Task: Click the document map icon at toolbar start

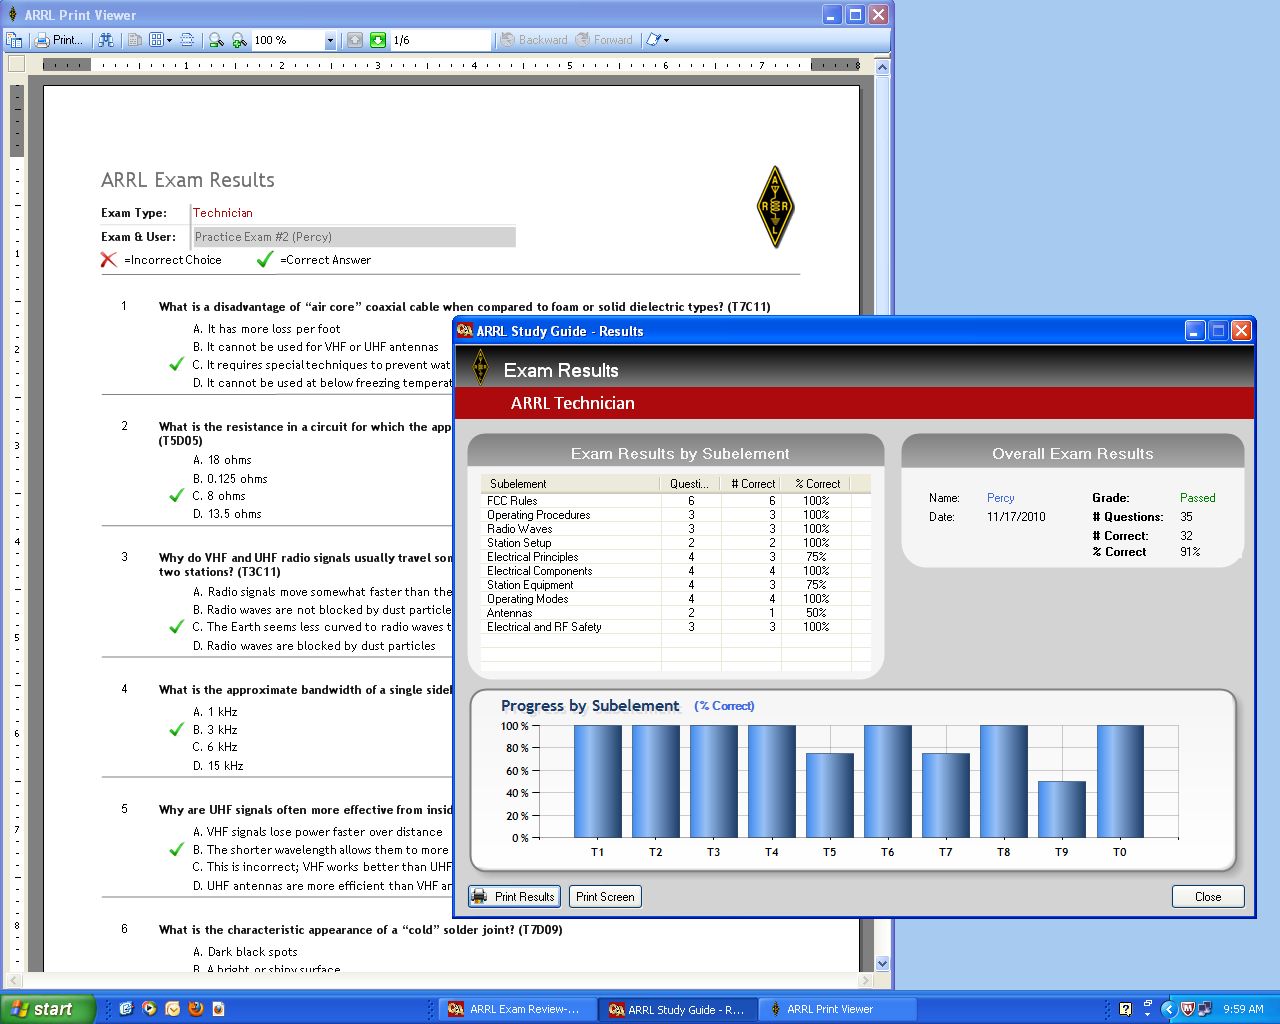Action: (14, 40)
